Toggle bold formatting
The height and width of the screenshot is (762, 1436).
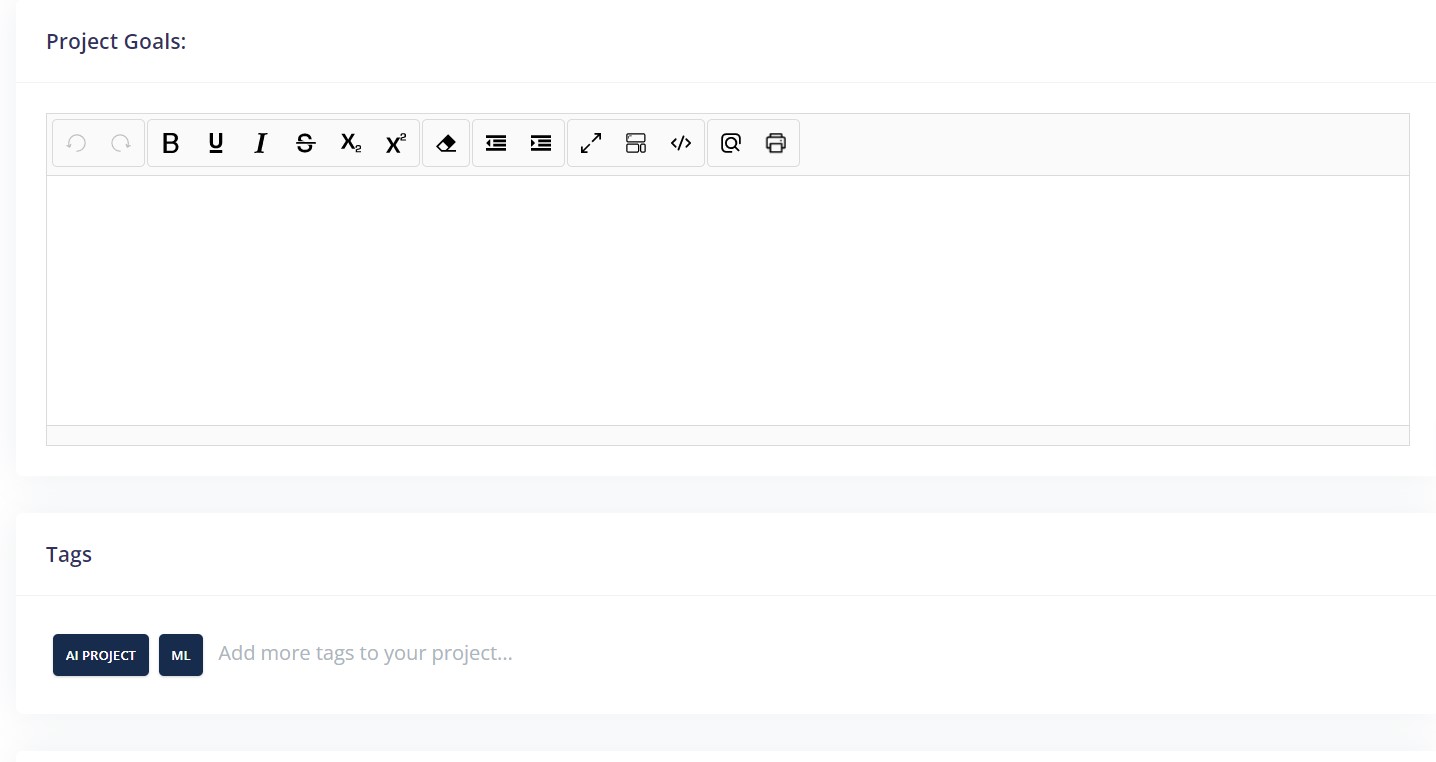[x=171, y=143]
